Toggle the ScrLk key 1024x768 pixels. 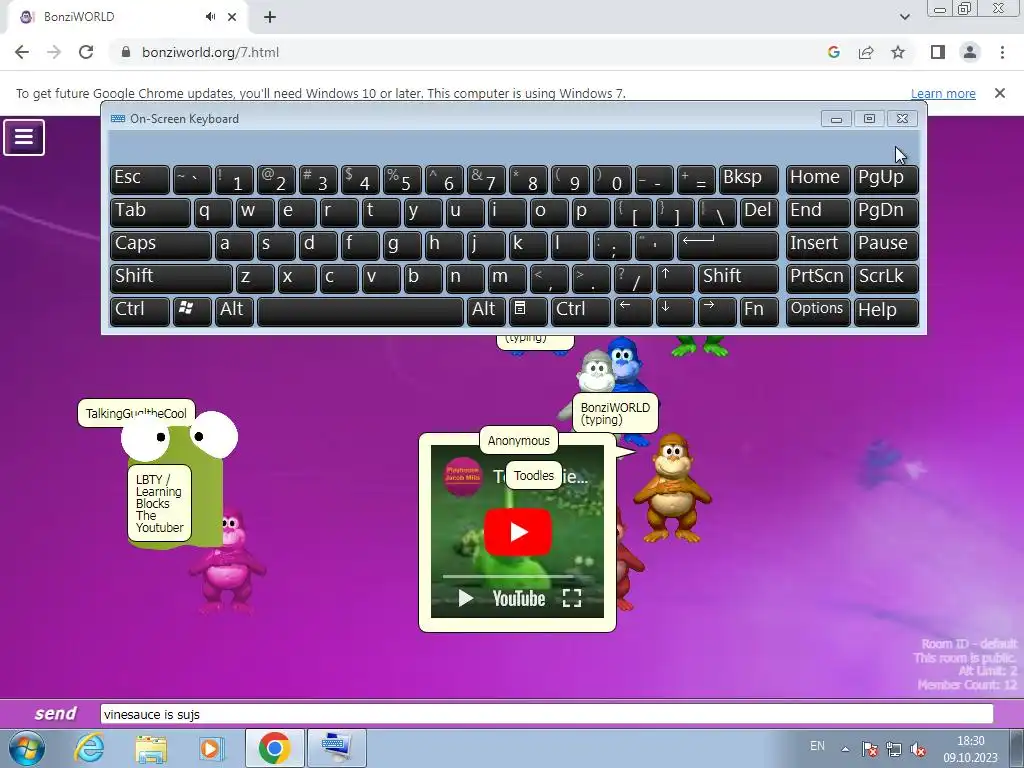tap(886, 278)
